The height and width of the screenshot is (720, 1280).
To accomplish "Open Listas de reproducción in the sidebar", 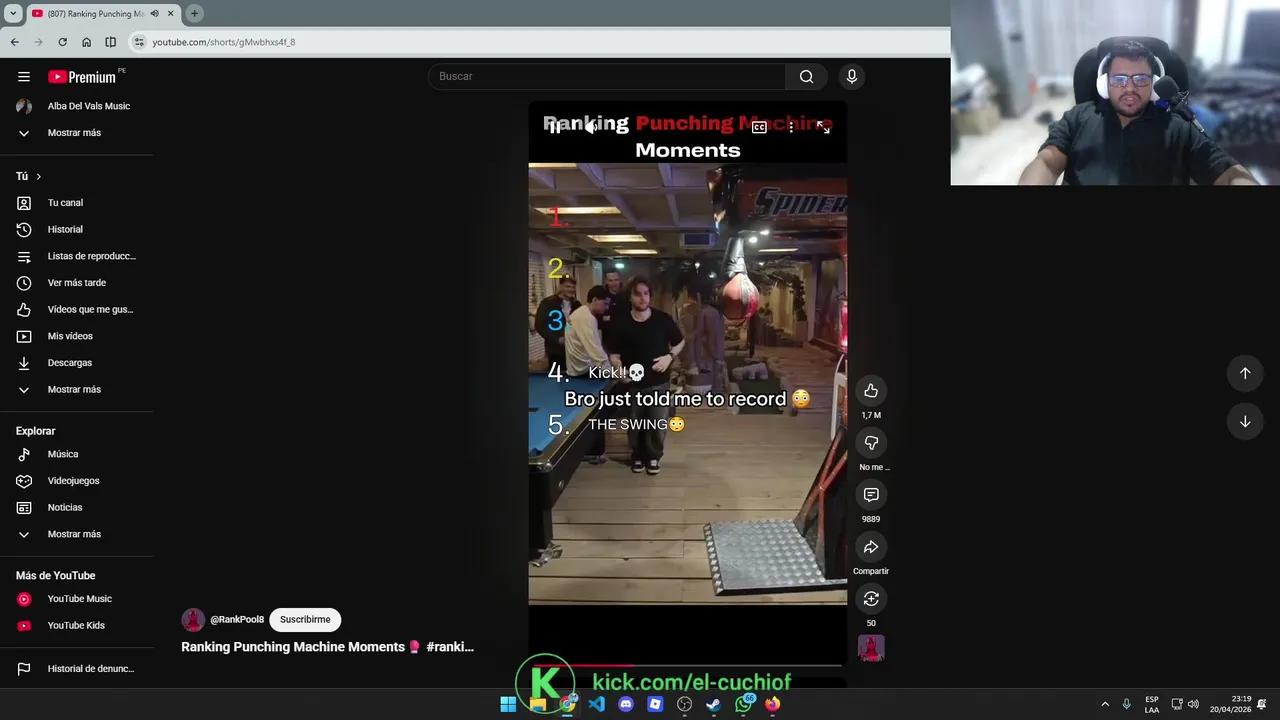I will tap(77, 256).
